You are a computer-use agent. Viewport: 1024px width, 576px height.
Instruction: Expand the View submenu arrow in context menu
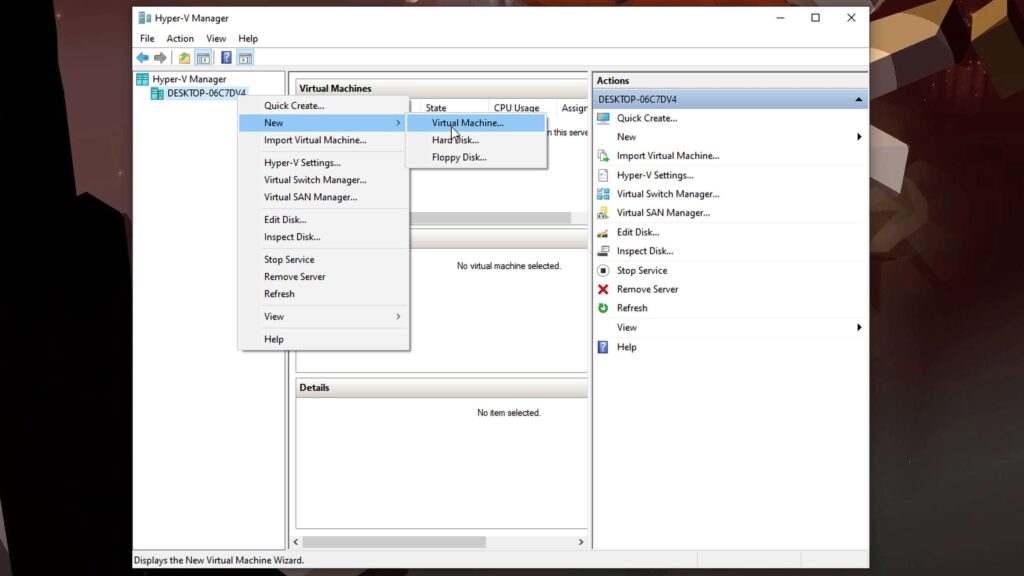[x=398, y=316]
